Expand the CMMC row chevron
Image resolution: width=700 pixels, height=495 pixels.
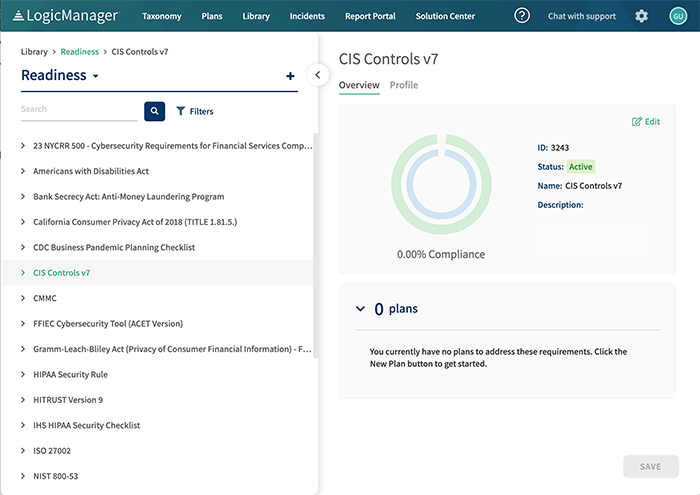[x=23, y=298]
